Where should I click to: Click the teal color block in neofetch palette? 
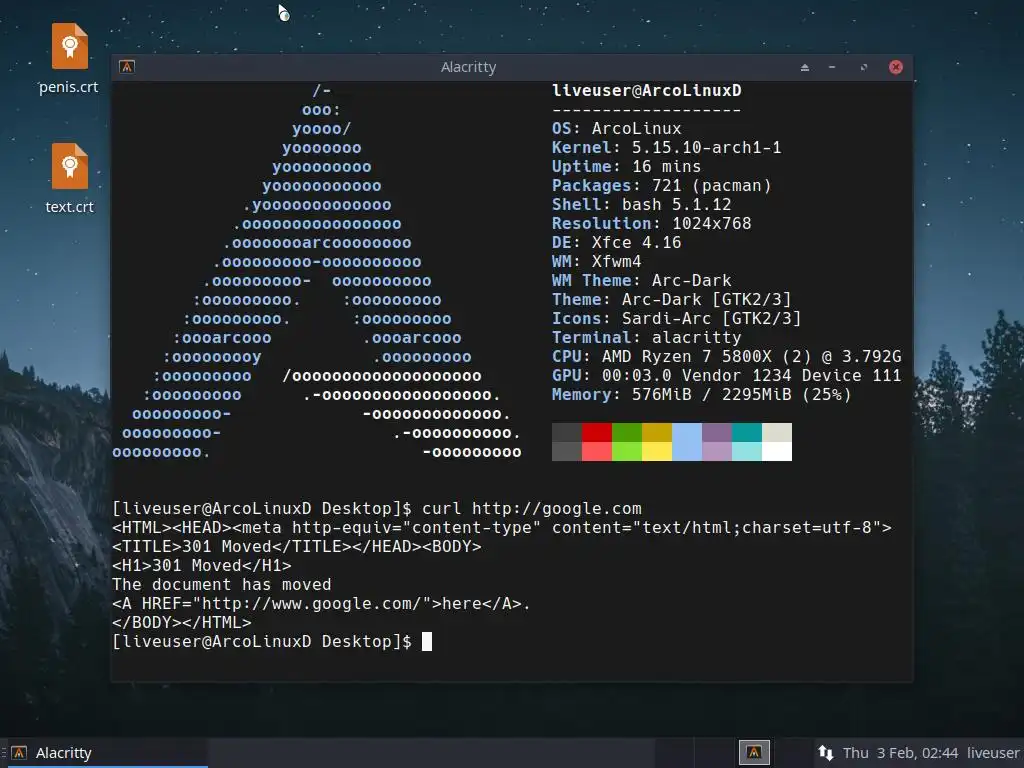pos(747,433)
